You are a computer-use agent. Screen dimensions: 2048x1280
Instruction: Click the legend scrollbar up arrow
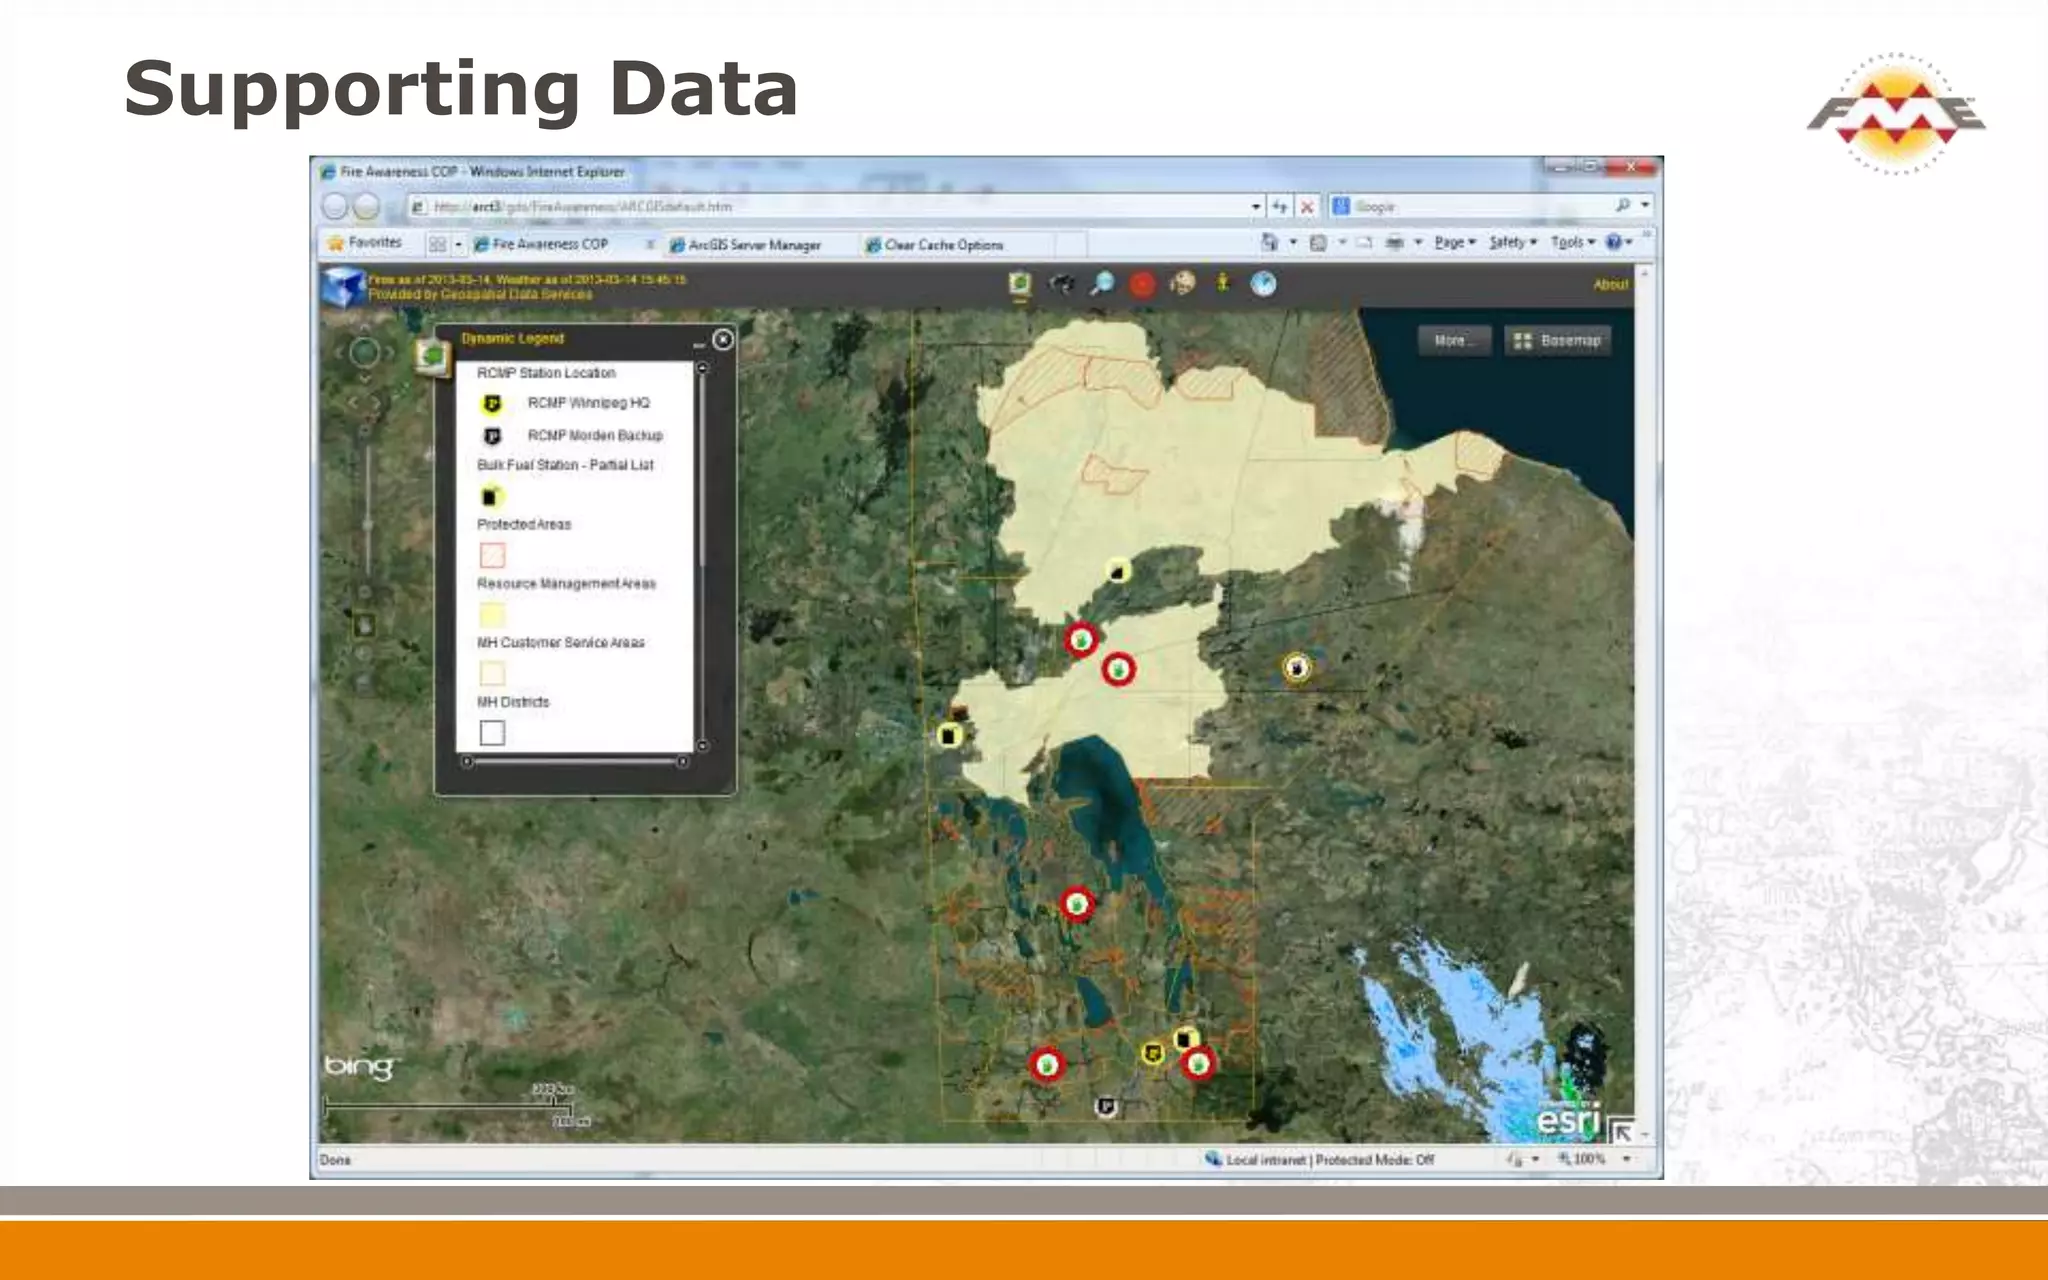click(702, 369)
